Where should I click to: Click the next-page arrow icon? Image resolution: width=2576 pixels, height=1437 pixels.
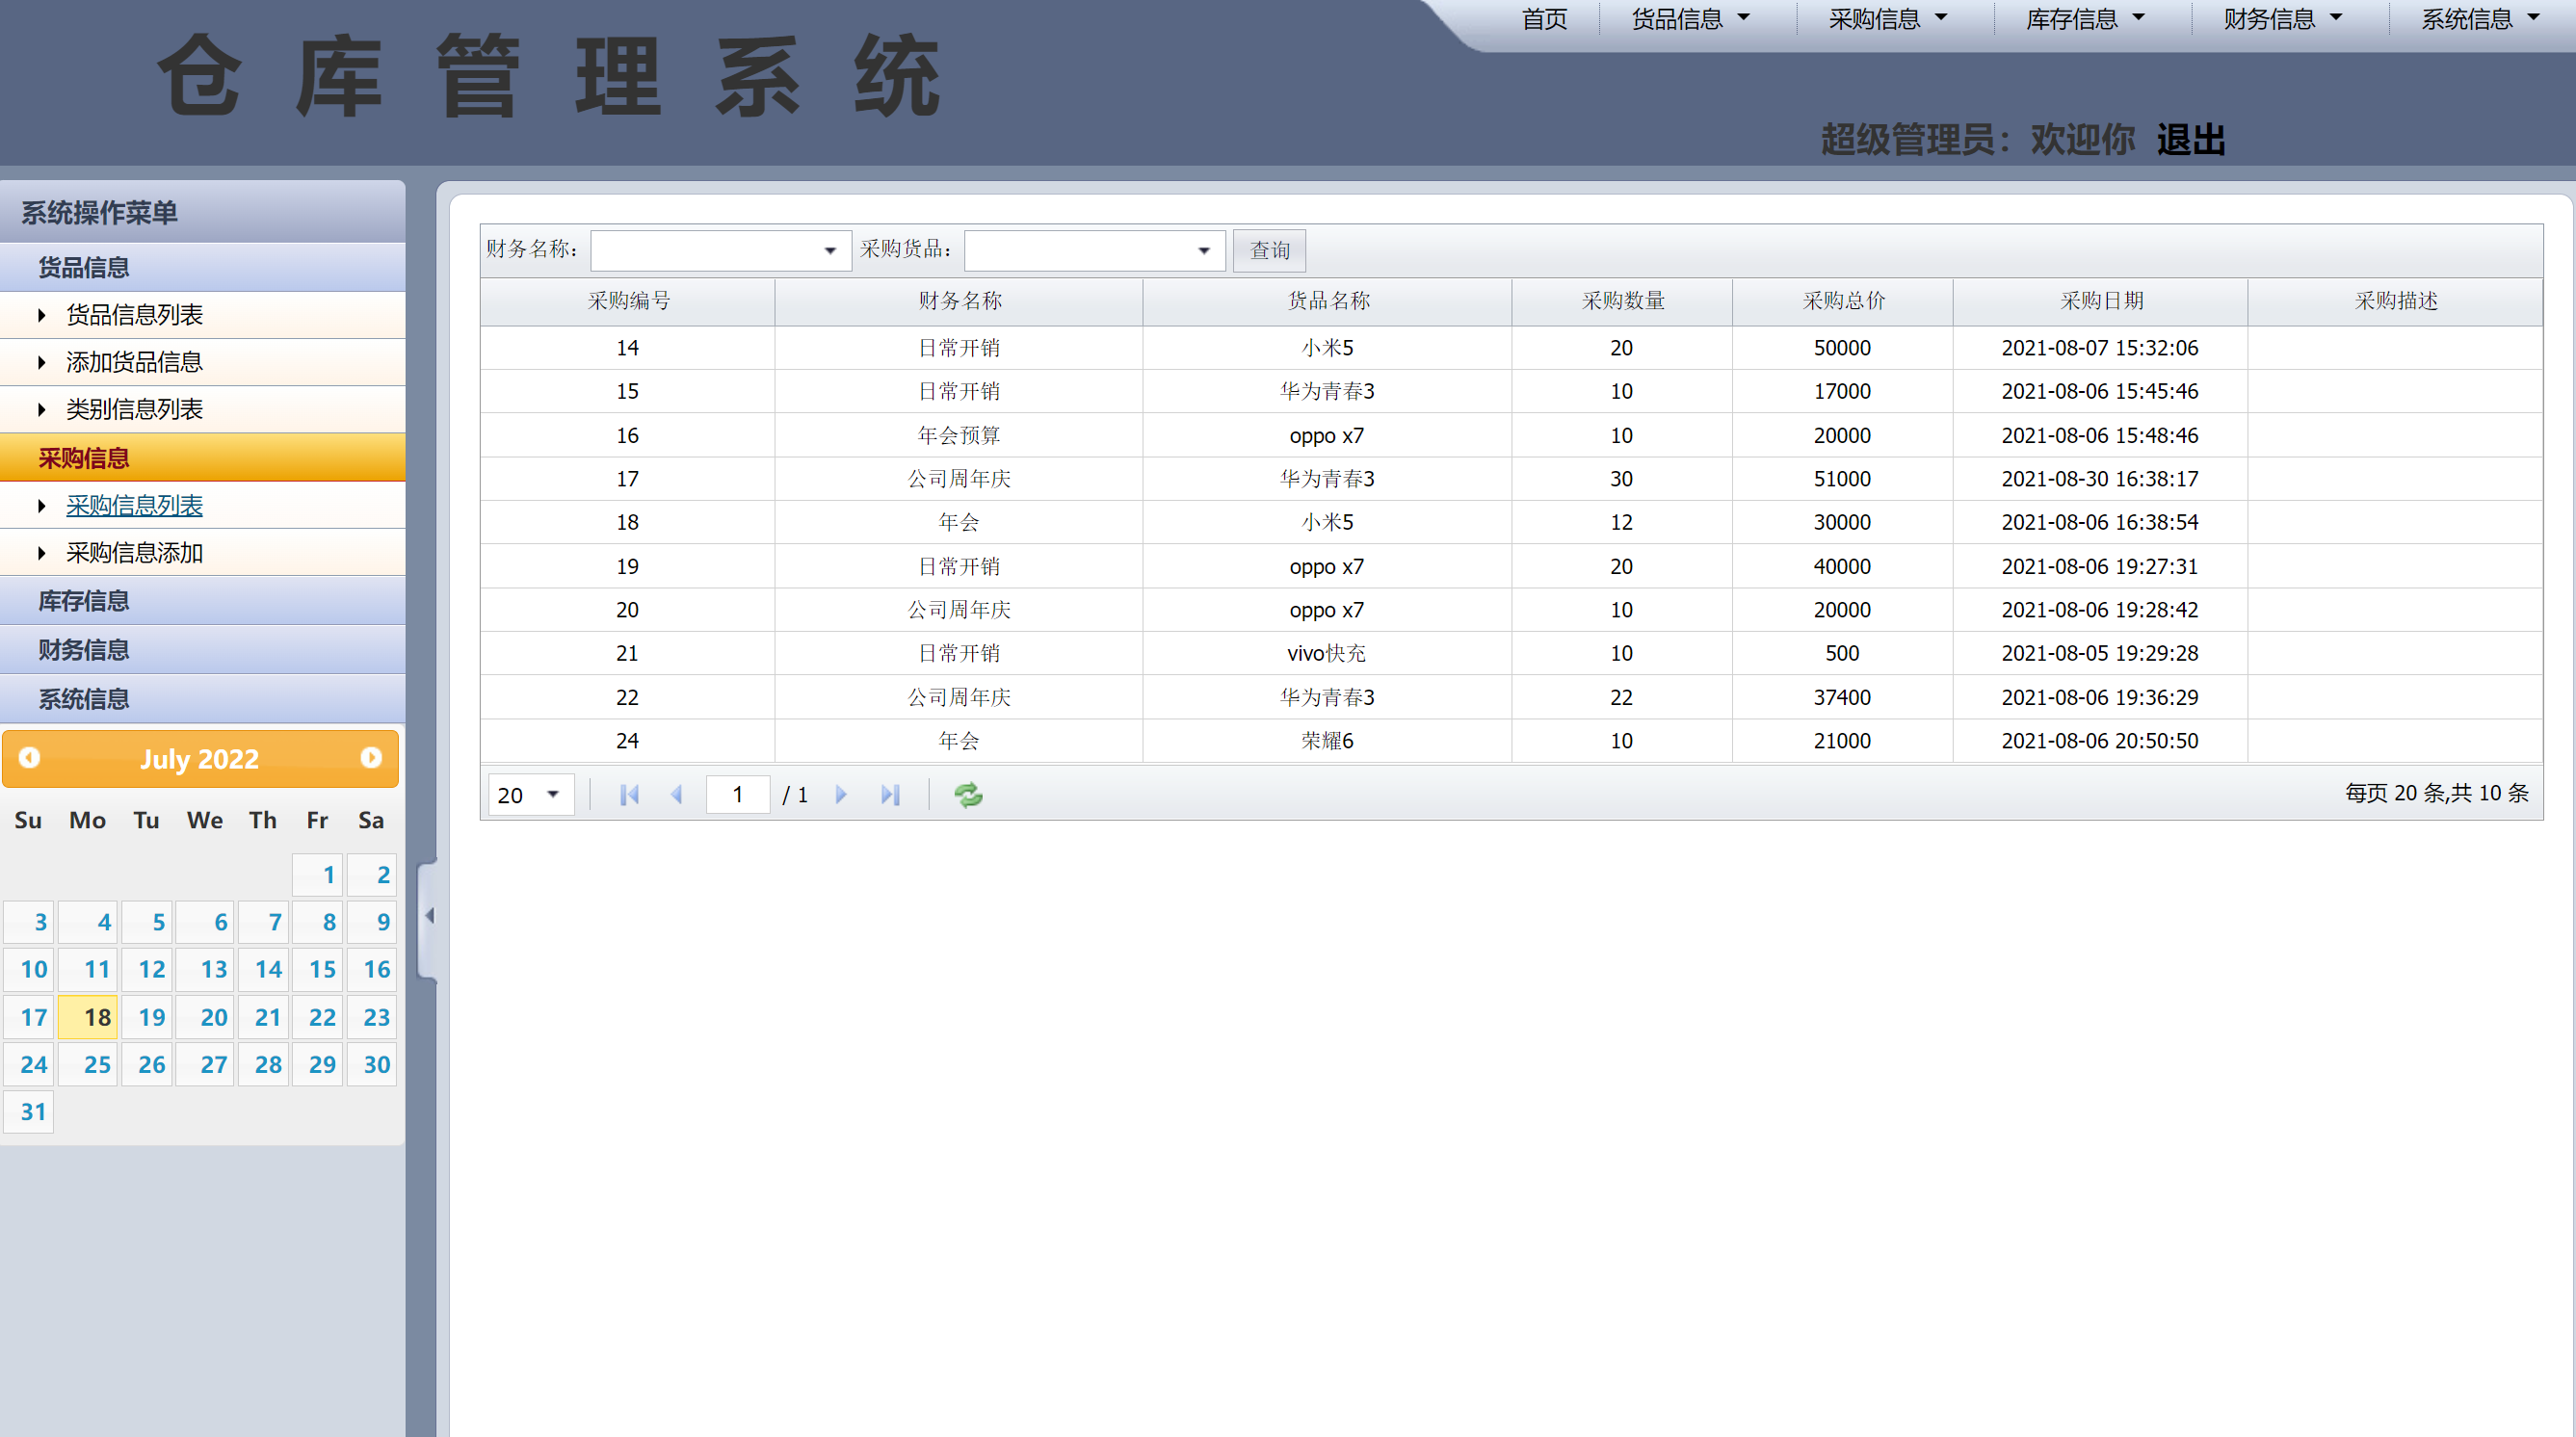point(841,794)
